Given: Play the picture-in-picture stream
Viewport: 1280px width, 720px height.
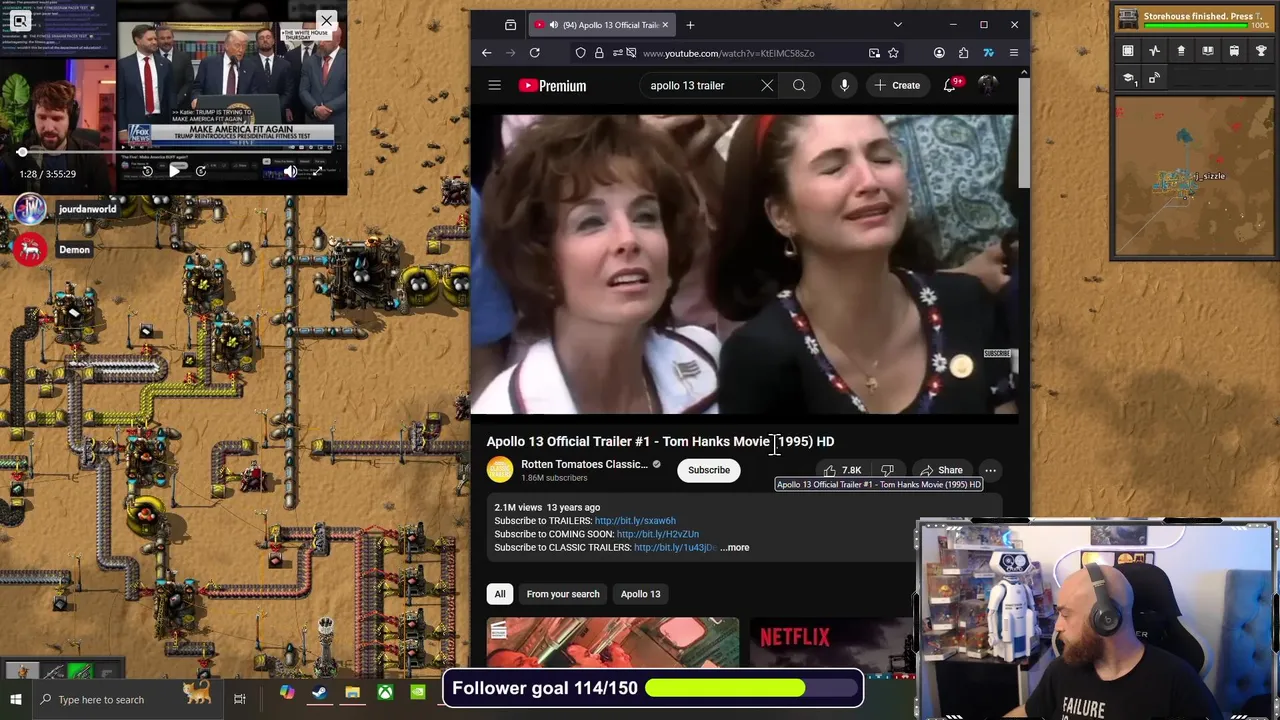Looking at the screenshot, I should (x=174, y=171).
